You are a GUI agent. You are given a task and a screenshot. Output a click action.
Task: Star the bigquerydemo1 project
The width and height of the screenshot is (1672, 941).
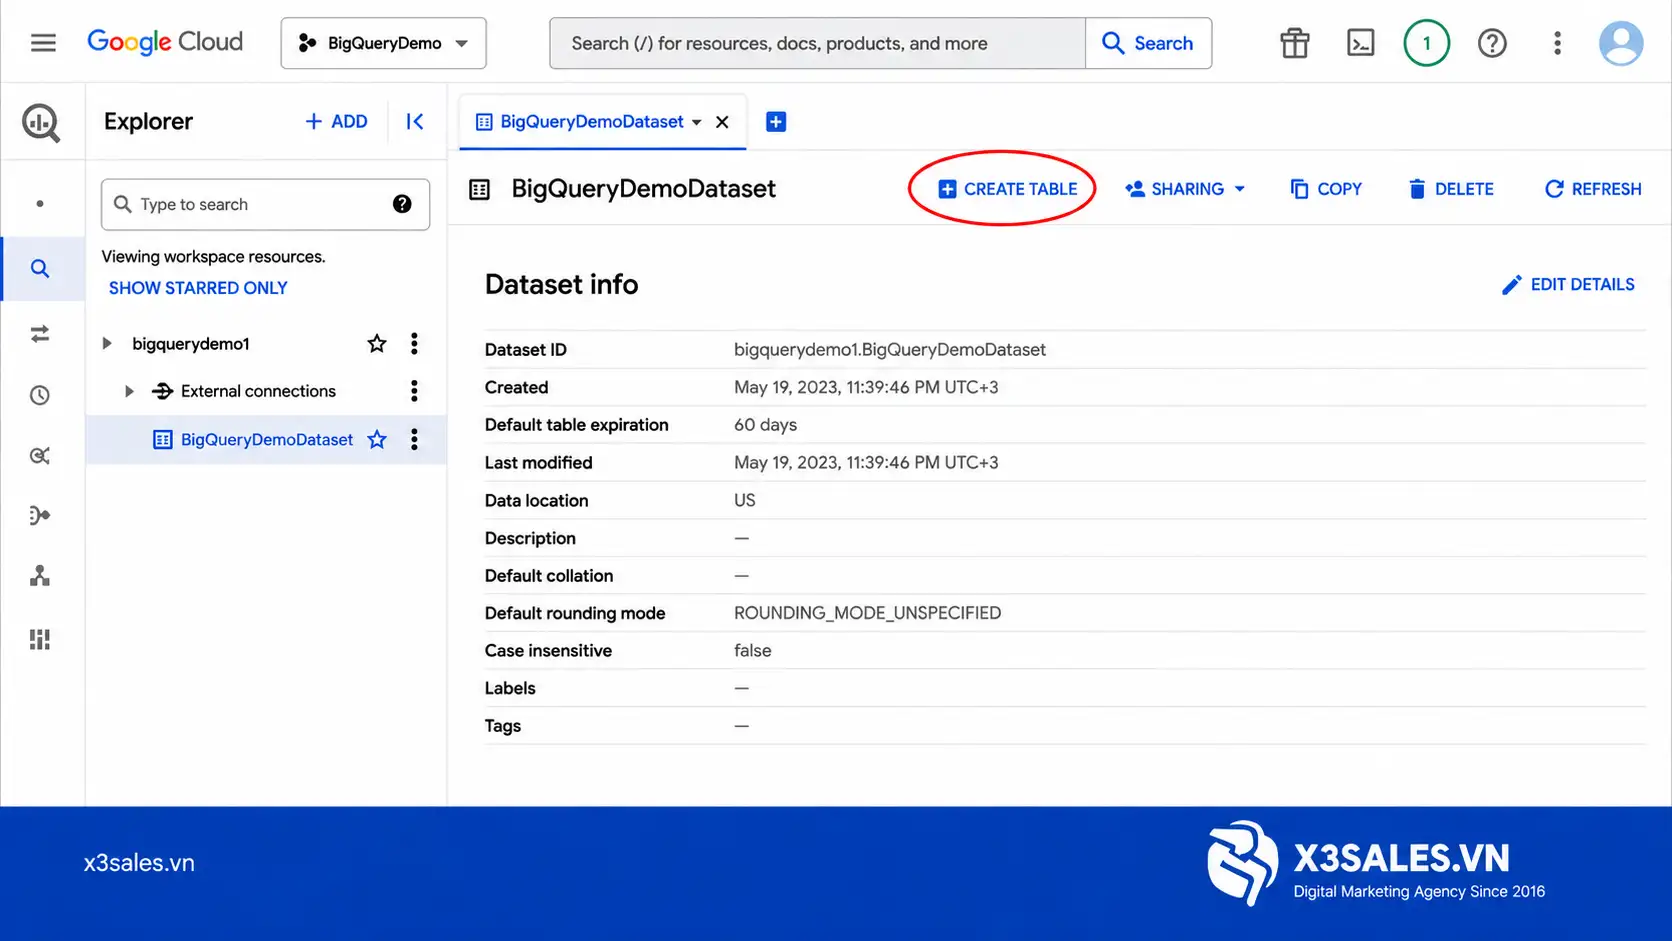(x=377, y=344)
